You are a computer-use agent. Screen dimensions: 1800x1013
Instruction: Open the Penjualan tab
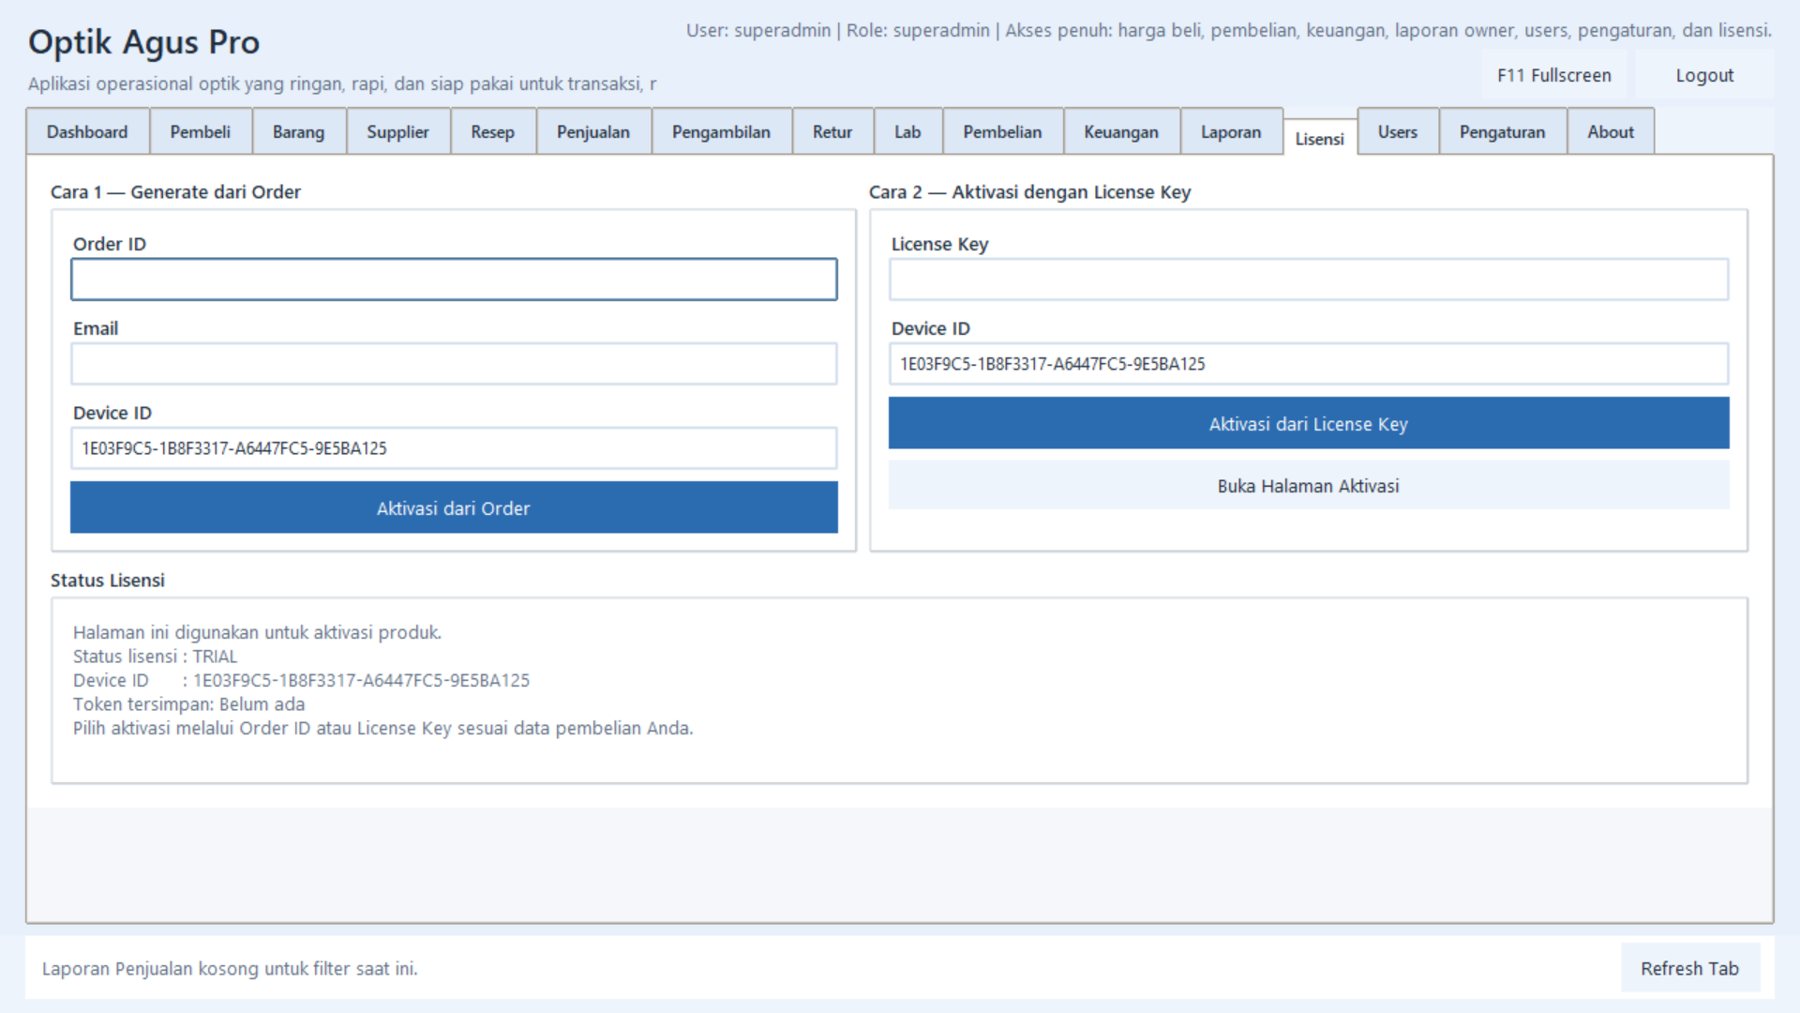(593, 132)
